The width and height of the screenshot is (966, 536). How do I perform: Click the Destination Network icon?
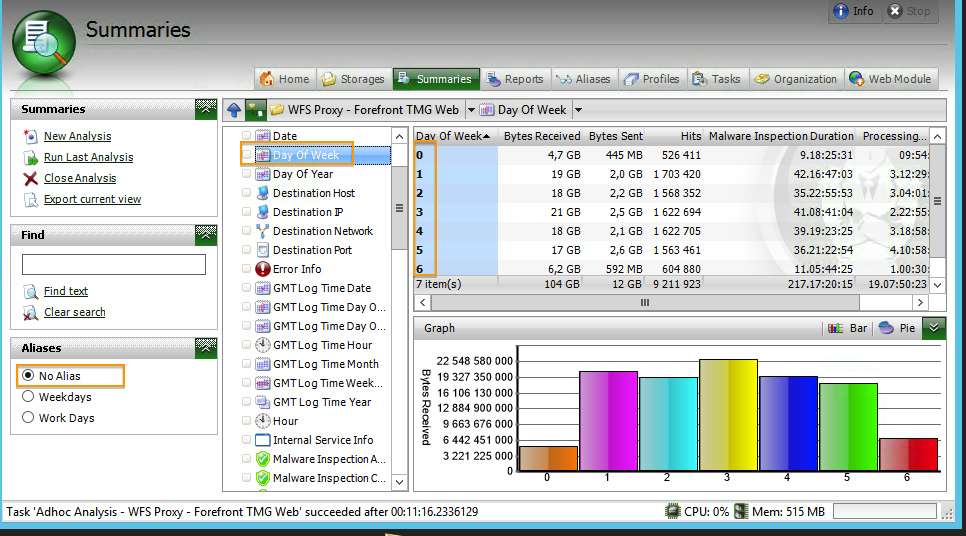(x=263, y=231)
